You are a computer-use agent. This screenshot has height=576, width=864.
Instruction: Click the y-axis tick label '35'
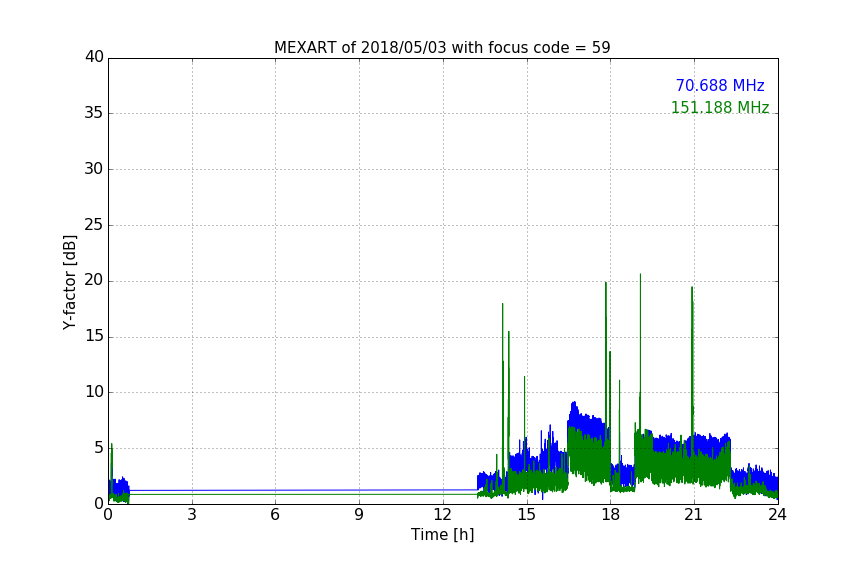tap(94, 113)
